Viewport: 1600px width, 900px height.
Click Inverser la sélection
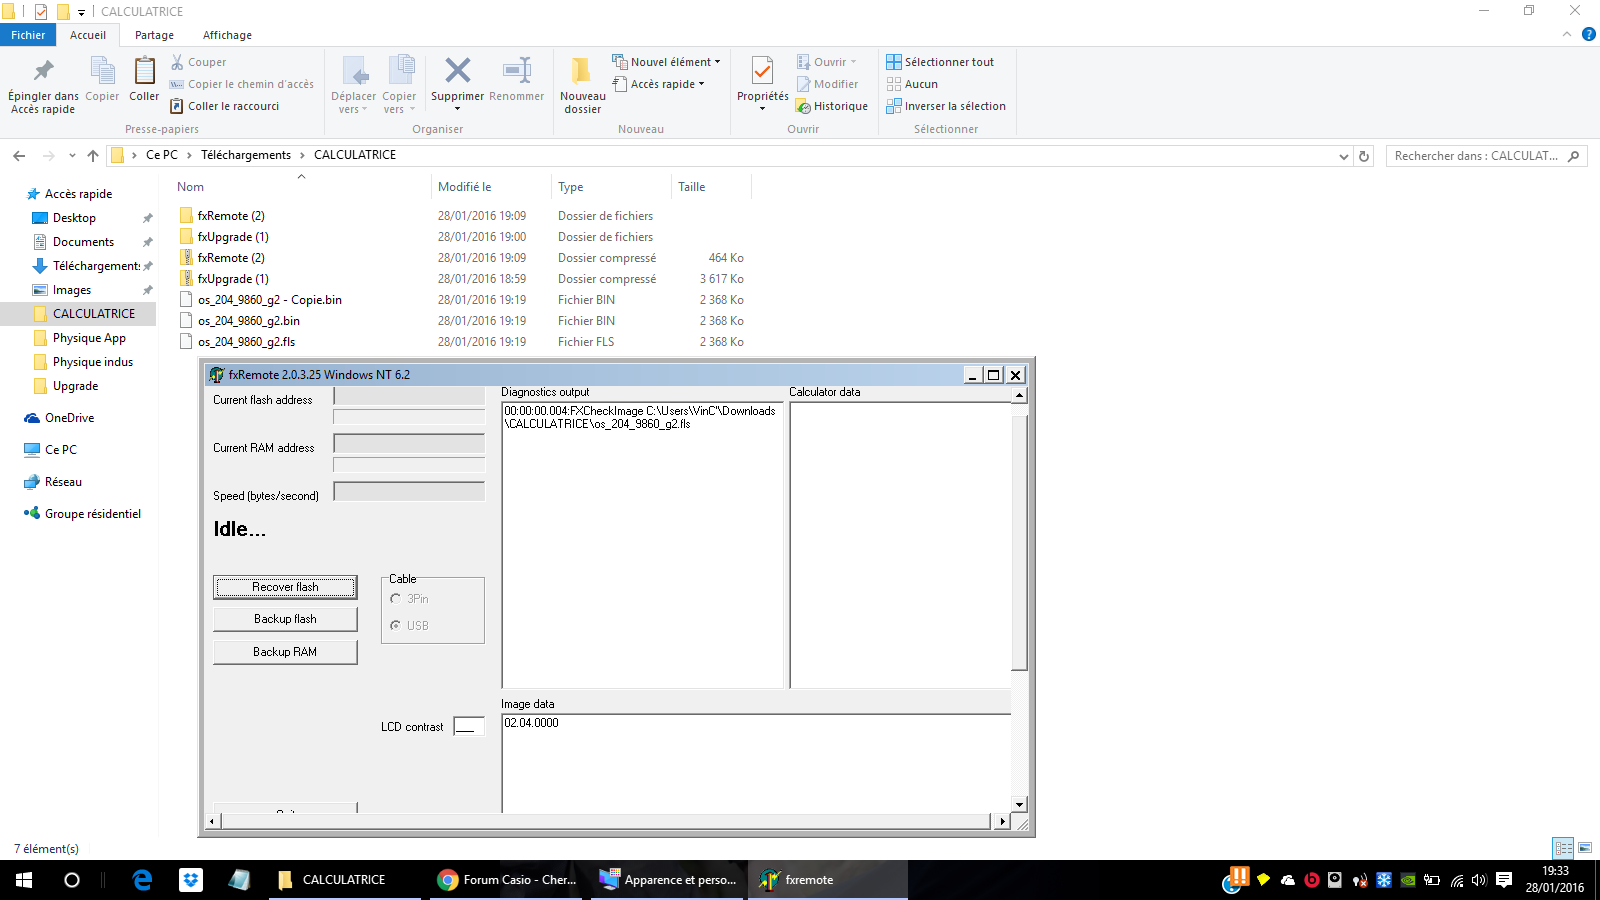946,106
